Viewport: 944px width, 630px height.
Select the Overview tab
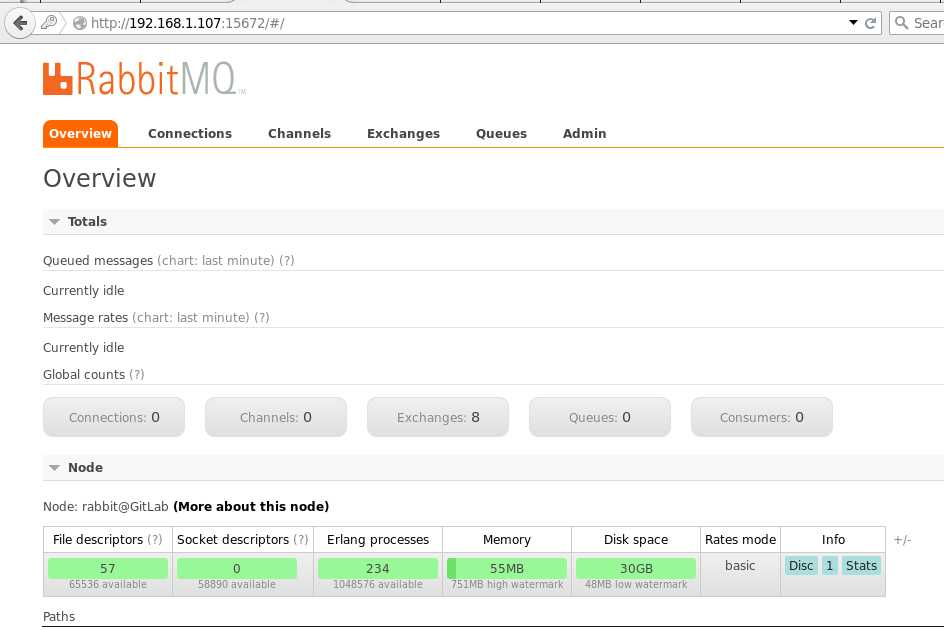coord(80,134)
